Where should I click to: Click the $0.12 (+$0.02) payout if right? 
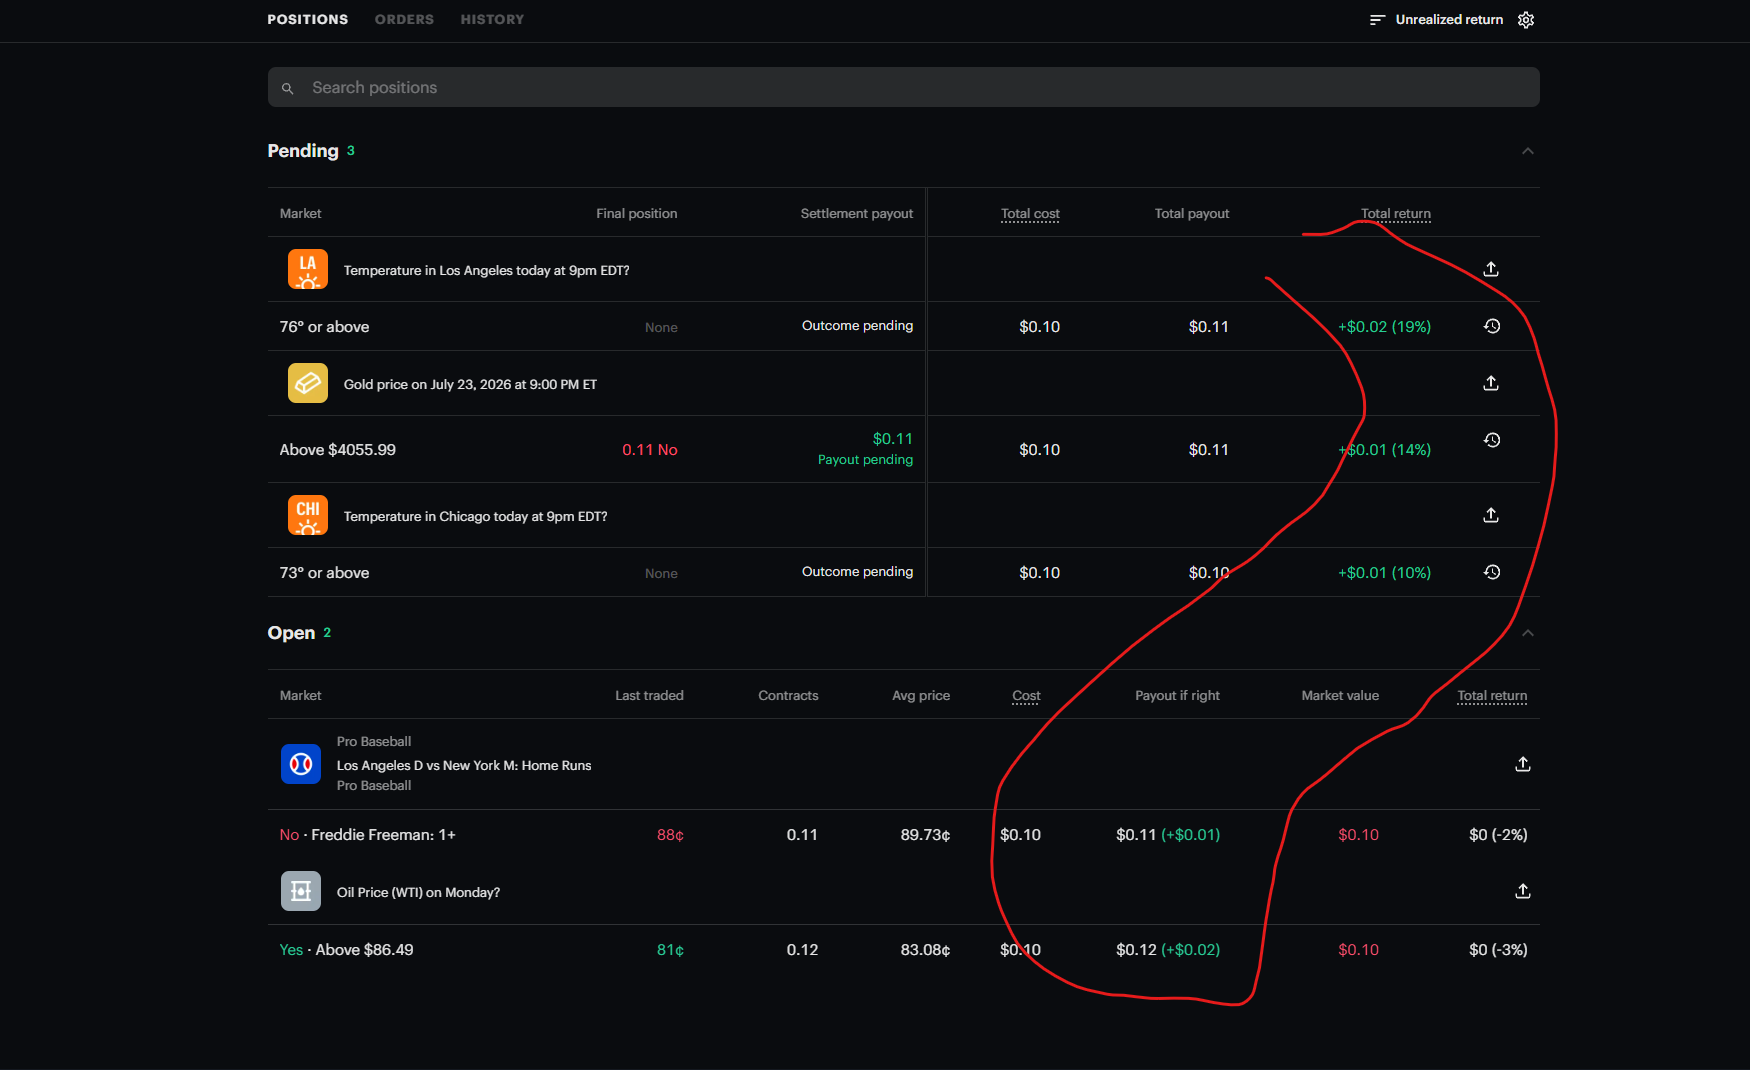point(1168,950)
